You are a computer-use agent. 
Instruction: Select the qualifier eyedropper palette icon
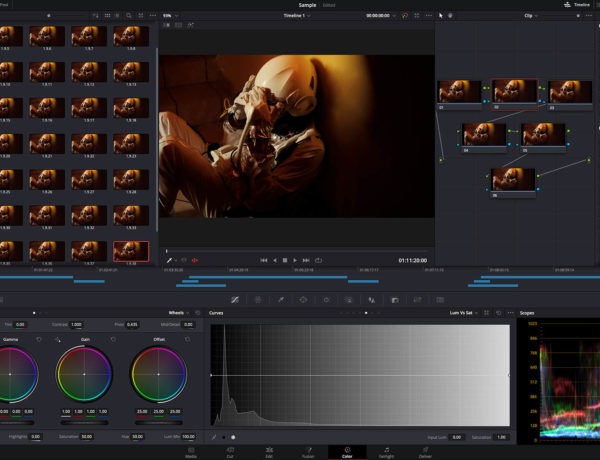[280, 299]
